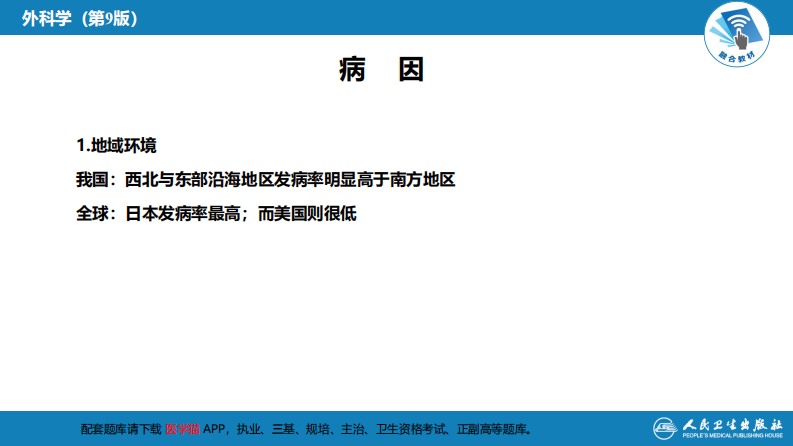Image resolution: width=793 pixels, height=446 pixels.
Task: Click the 人民卫生出版社 calligraphy text
Action: pos(732,425)
